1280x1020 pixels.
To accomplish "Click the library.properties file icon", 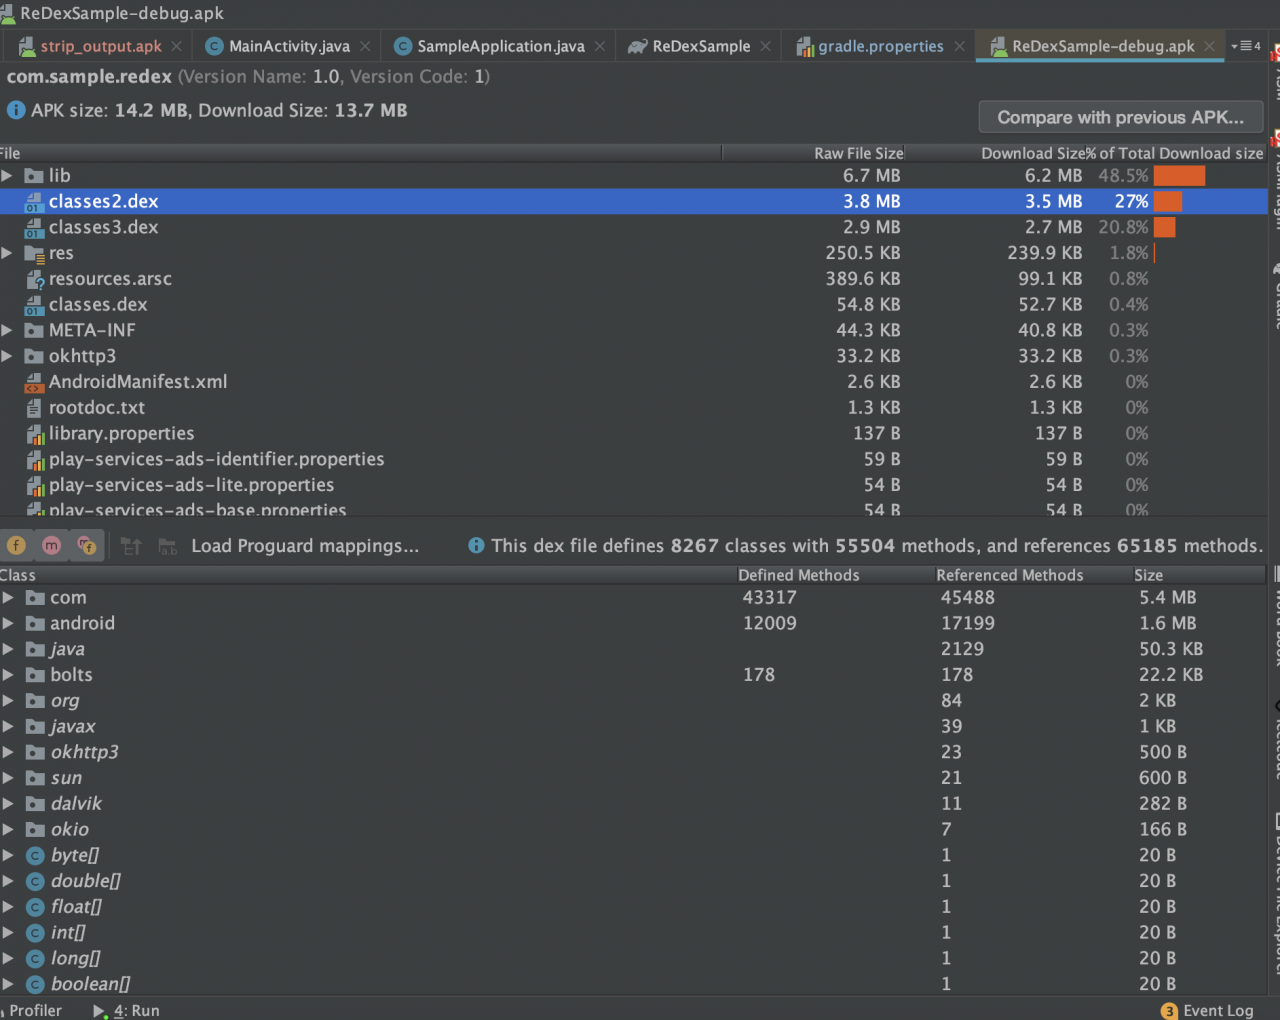I will (34, 434).
